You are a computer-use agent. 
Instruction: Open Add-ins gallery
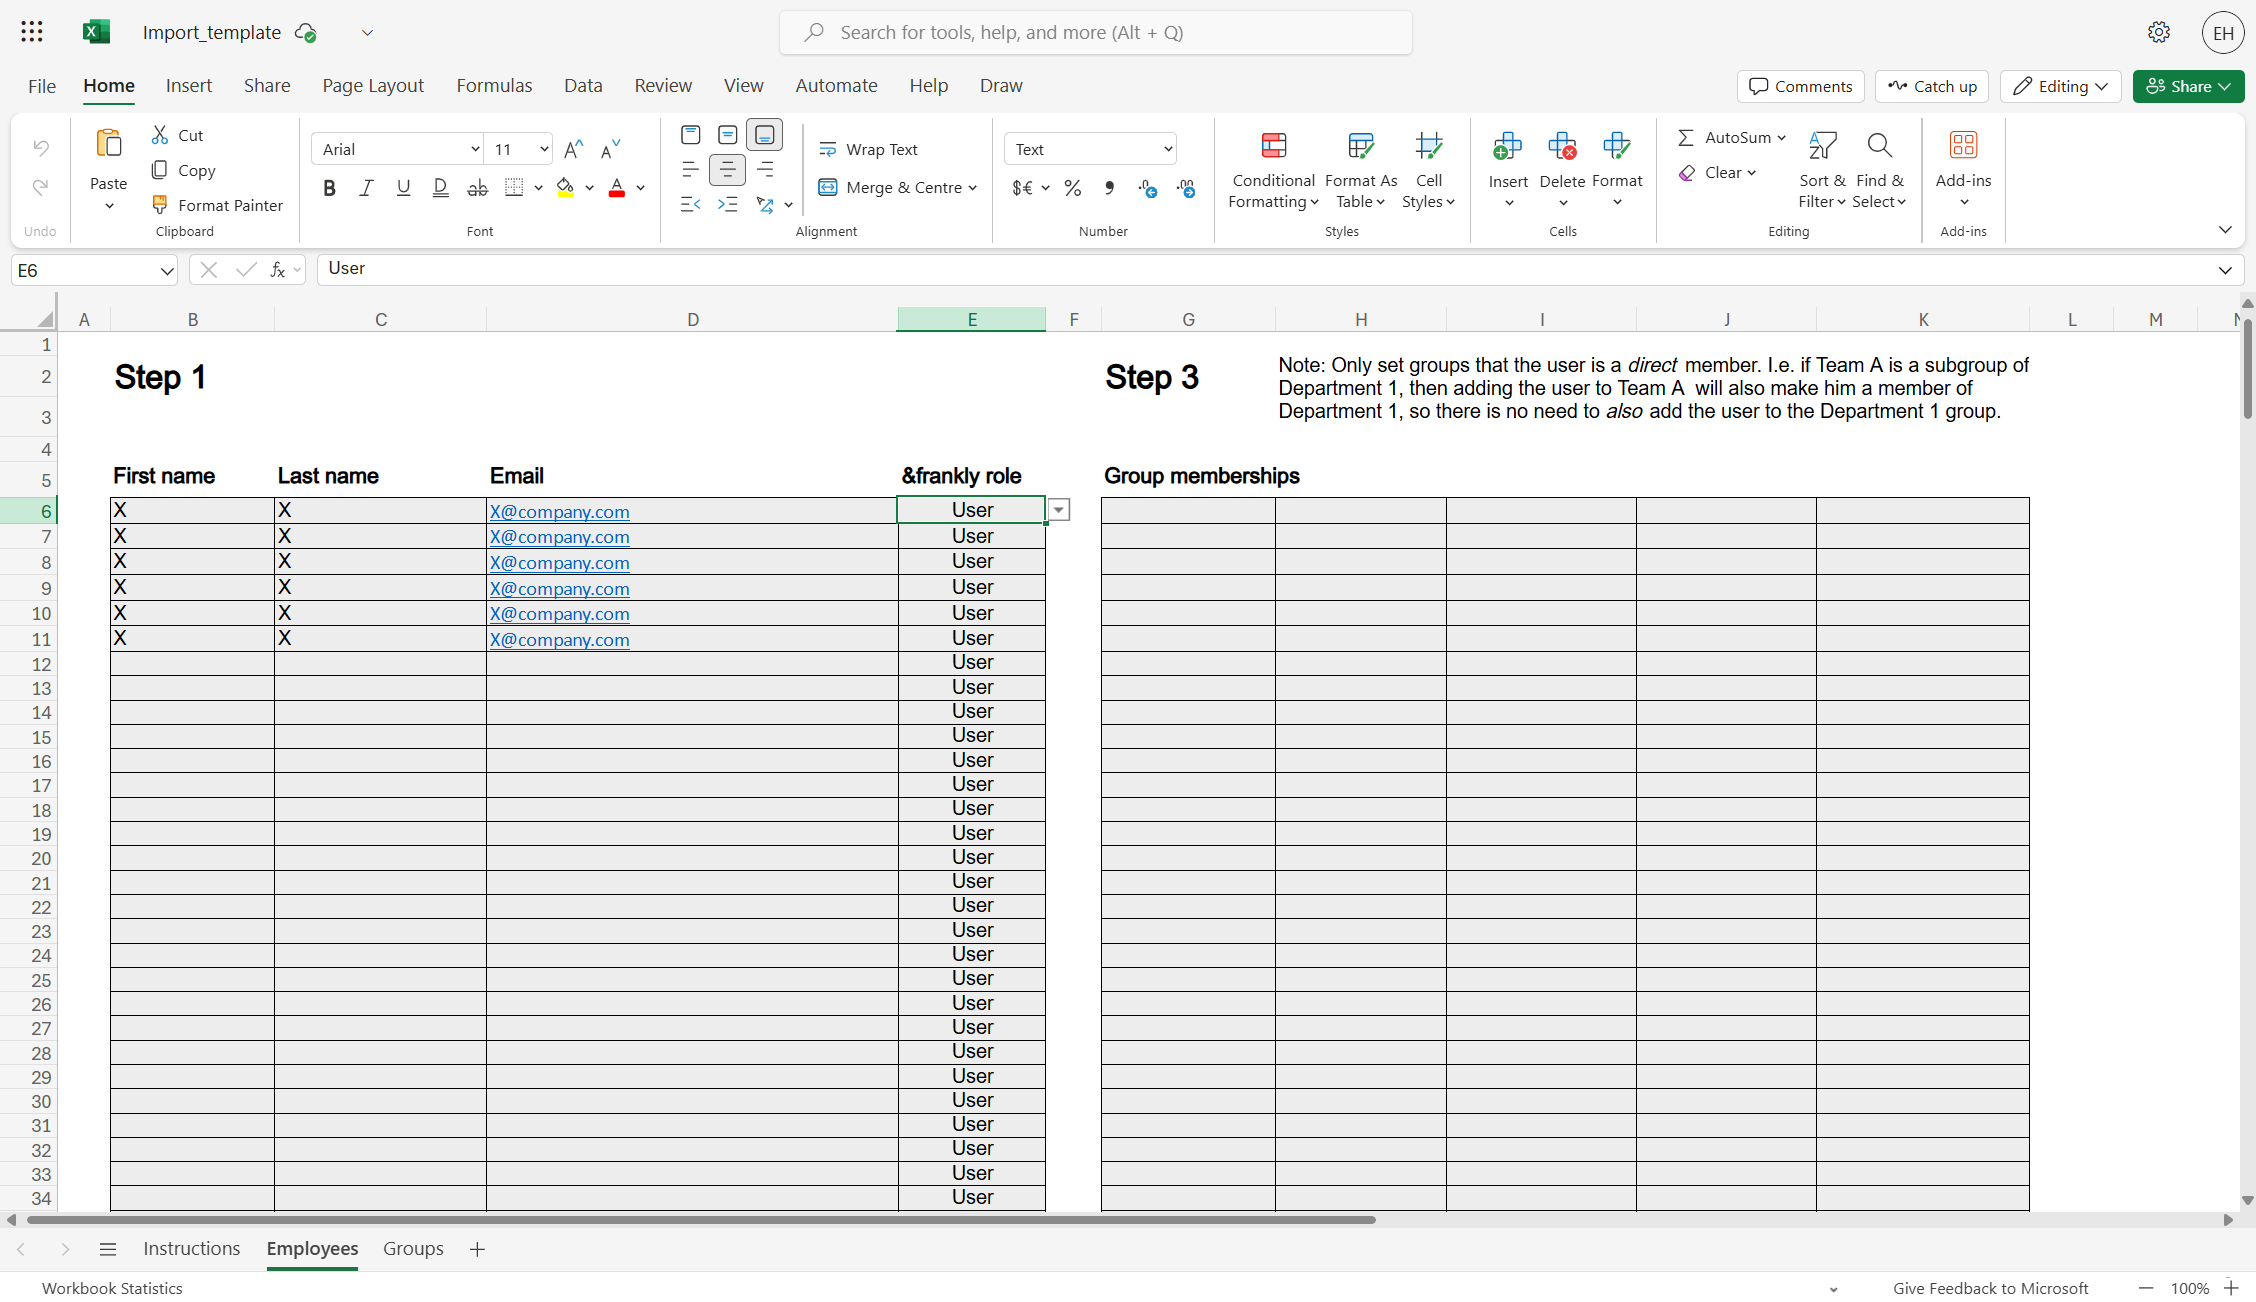(1963, 170)
